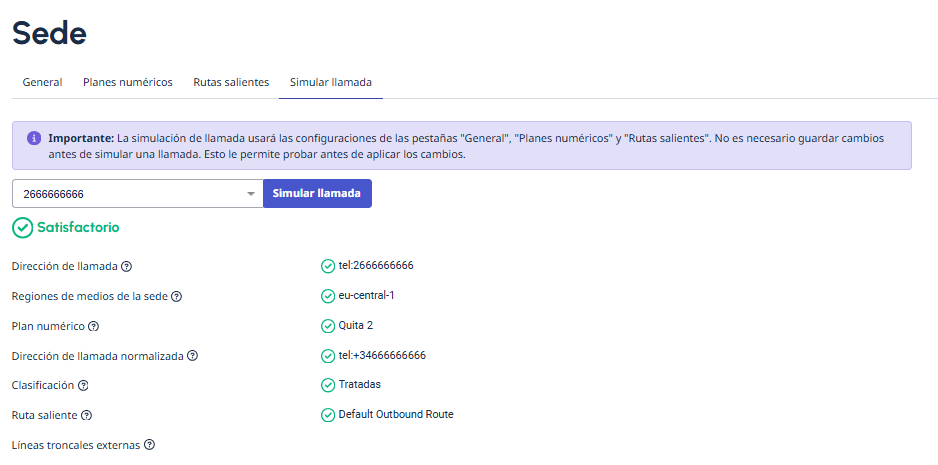
Task: Select the Simular llamada tab
Action: point(331,82)
